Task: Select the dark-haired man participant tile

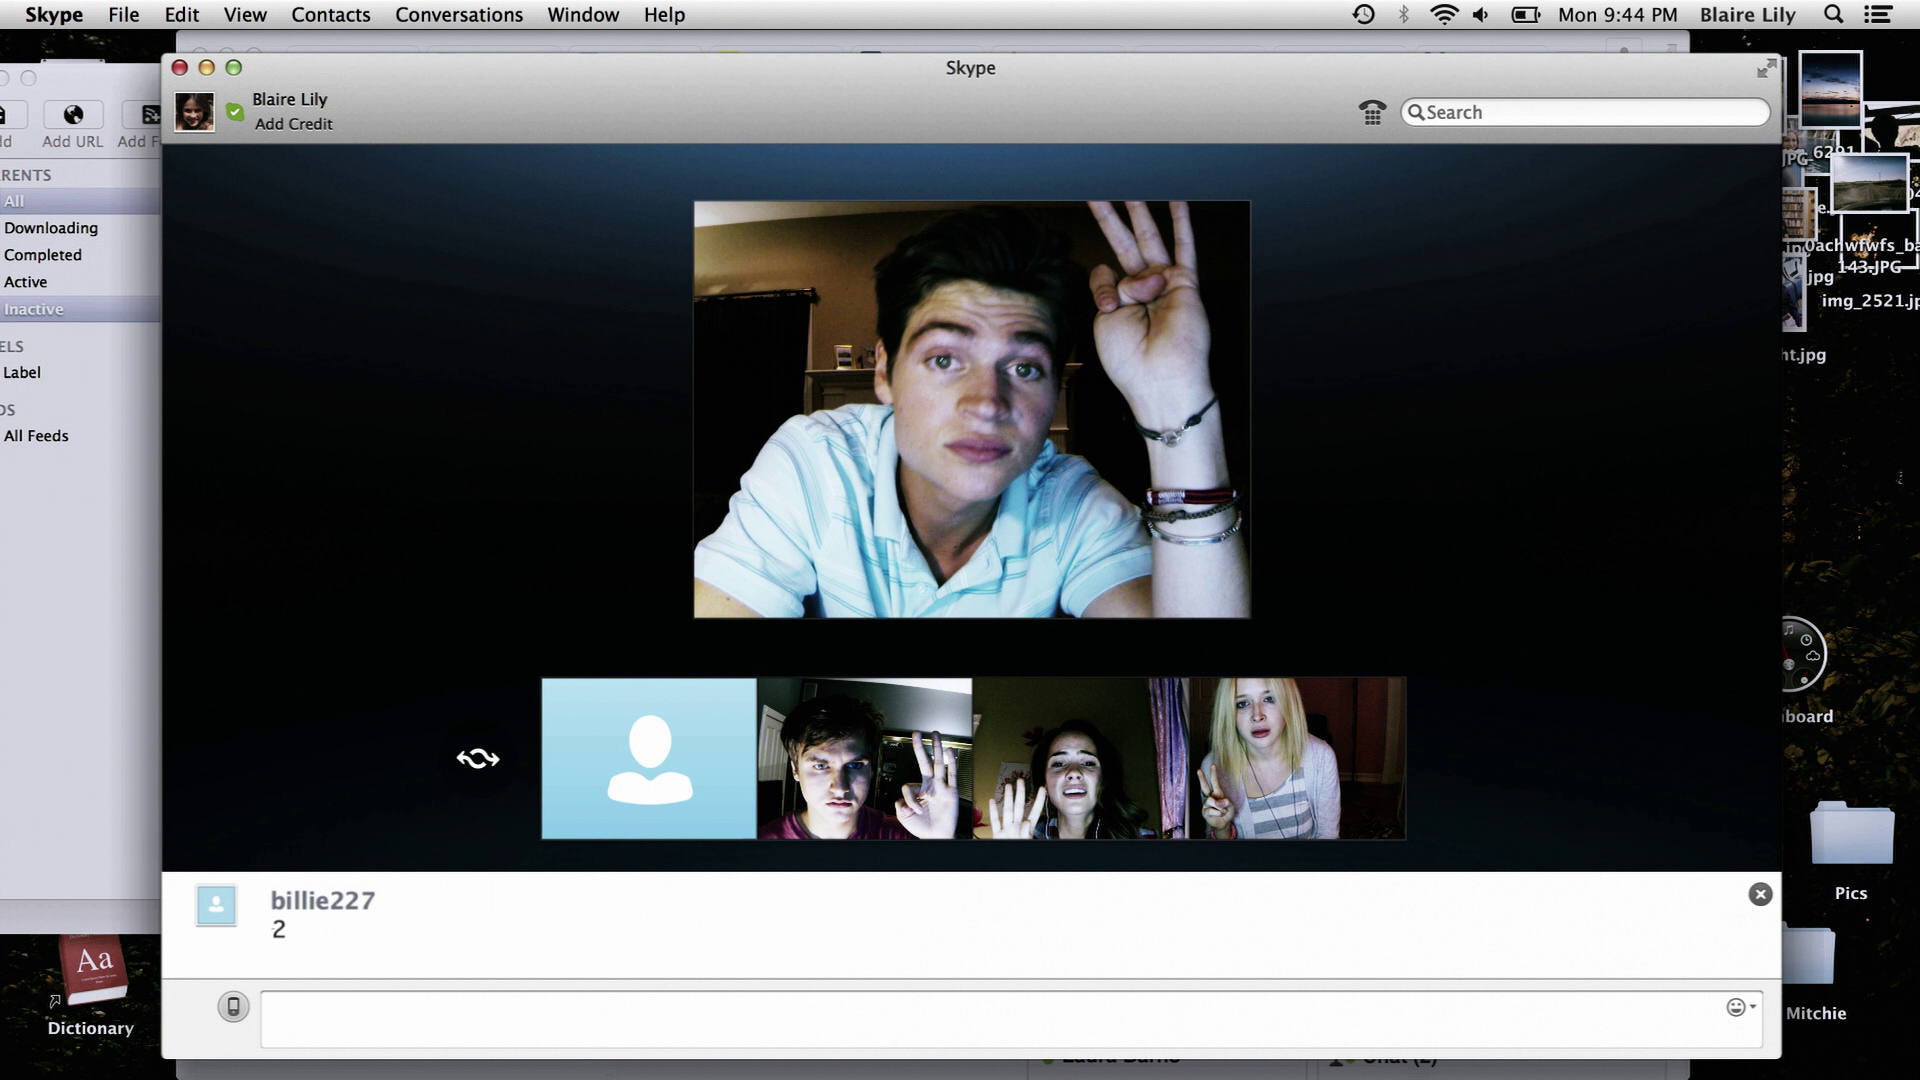Action: tap(865, 758)
